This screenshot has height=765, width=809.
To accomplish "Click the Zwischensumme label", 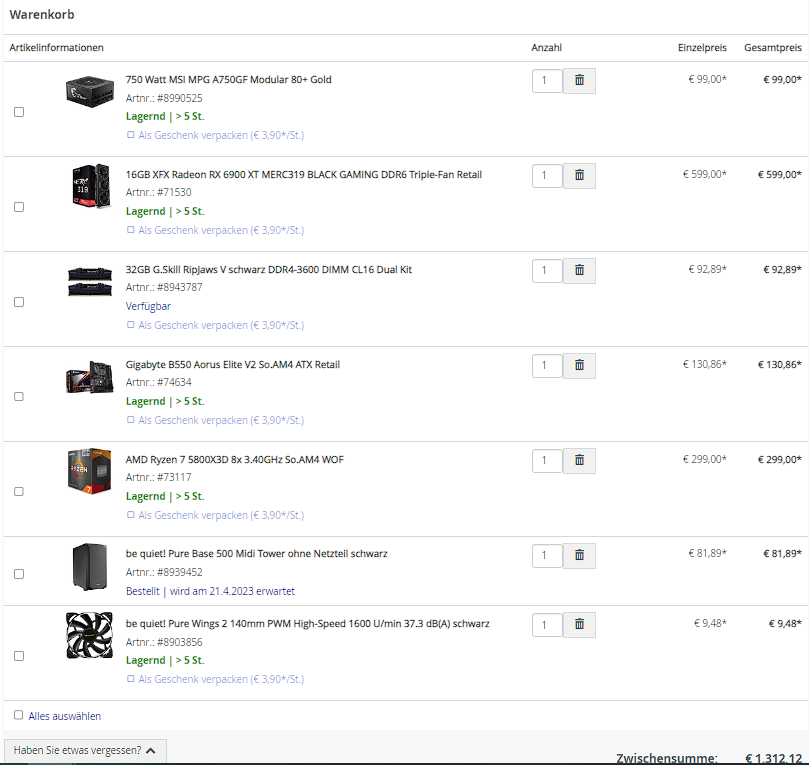I will click(x=667, y=758).
